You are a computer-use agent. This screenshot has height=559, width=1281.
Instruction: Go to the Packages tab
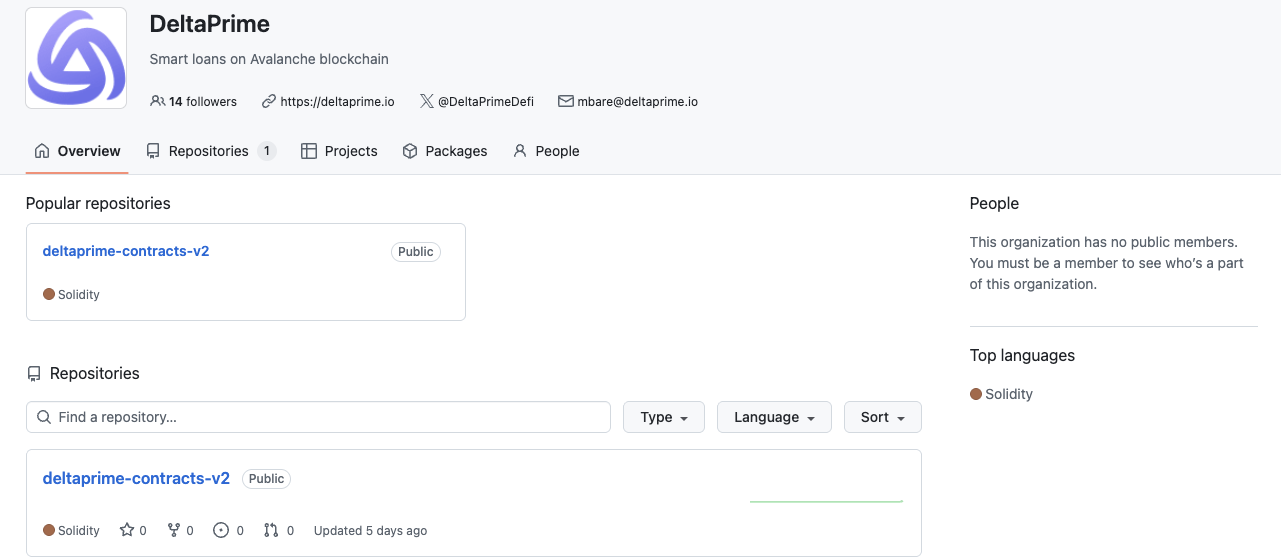445,151
